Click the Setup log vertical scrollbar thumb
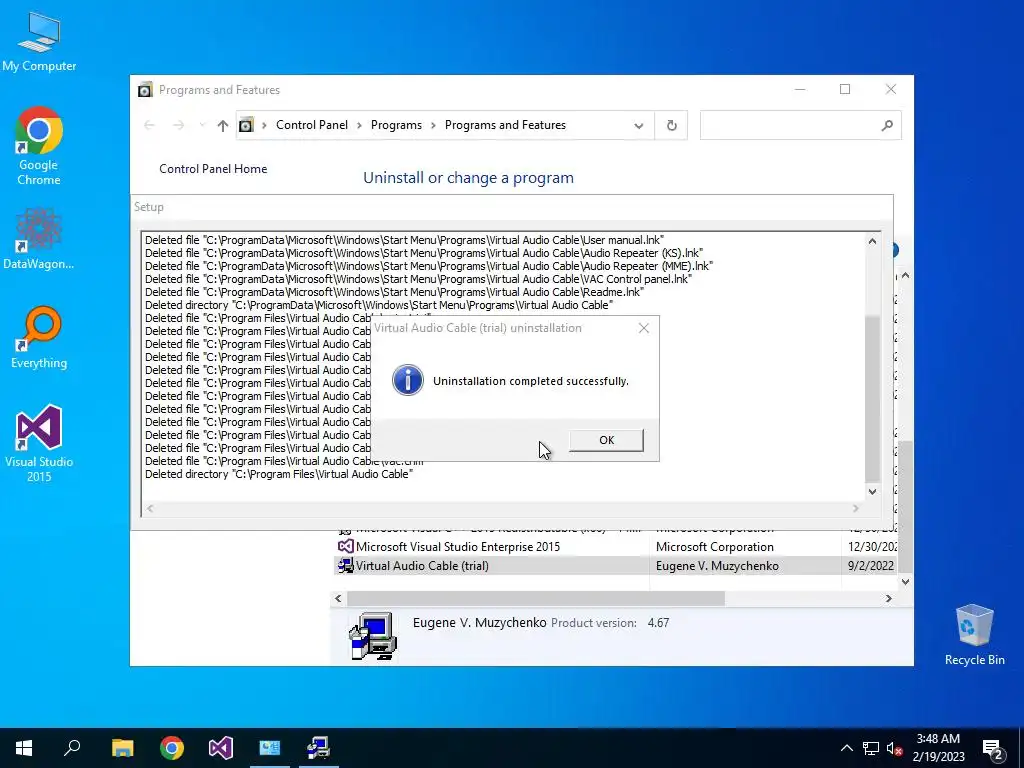Viewport: 1024px width, 768px height. 872,398
